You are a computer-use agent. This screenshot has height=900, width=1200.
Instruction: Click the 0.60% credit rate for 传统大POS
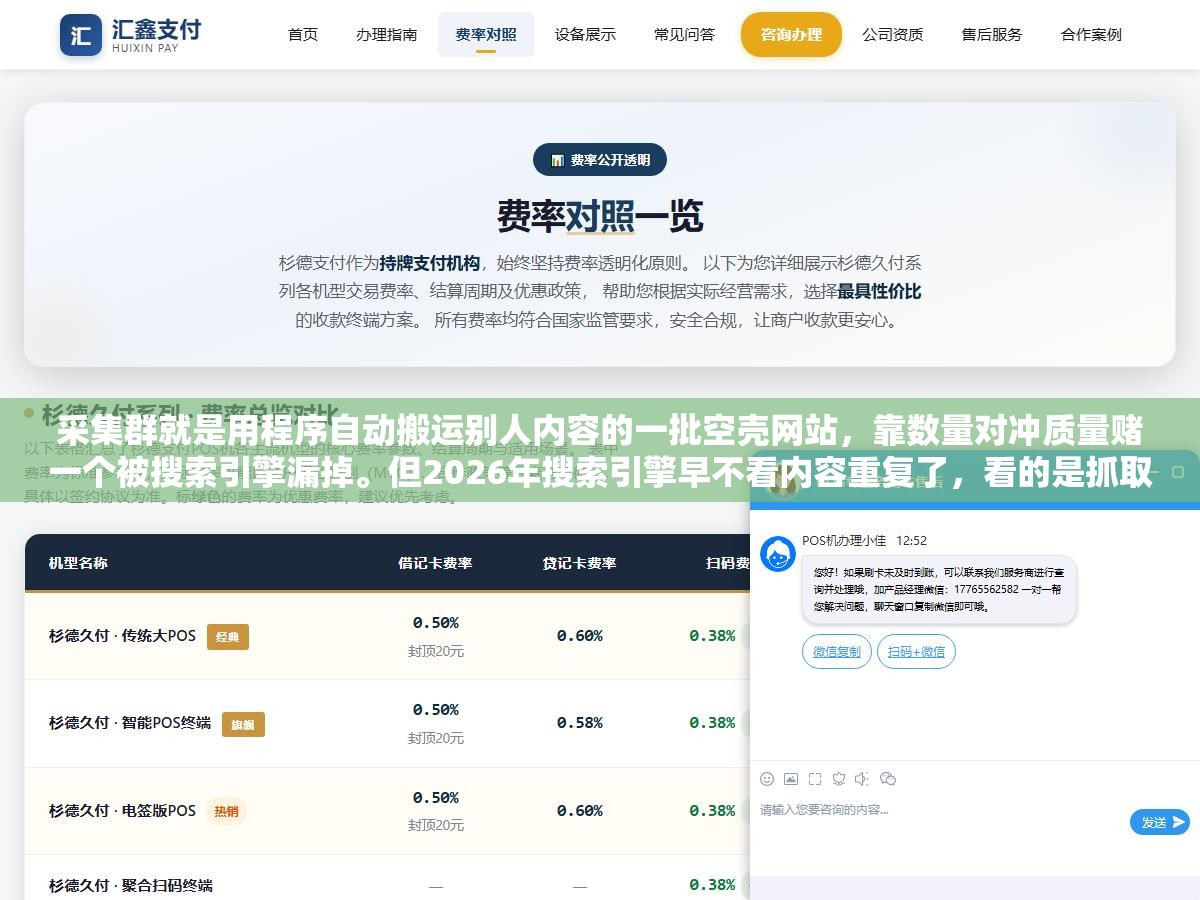[580, 636]
